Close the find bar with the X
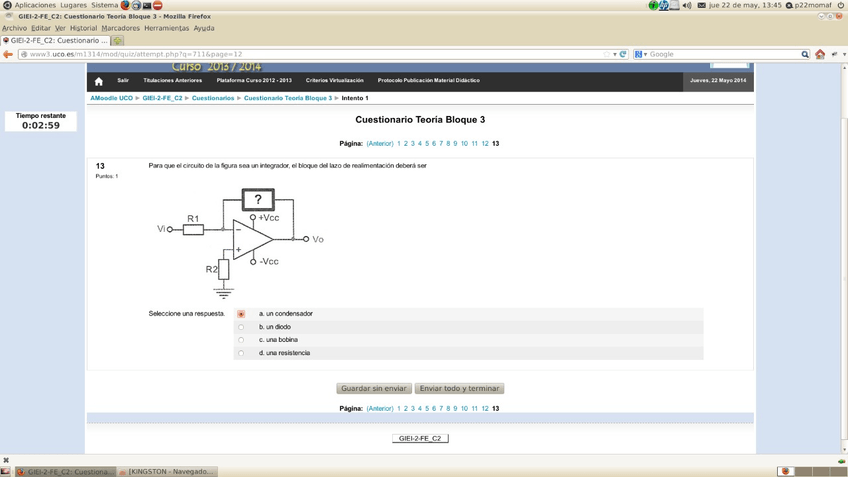Viewport: 848px width, 477px height. point(6,460)
